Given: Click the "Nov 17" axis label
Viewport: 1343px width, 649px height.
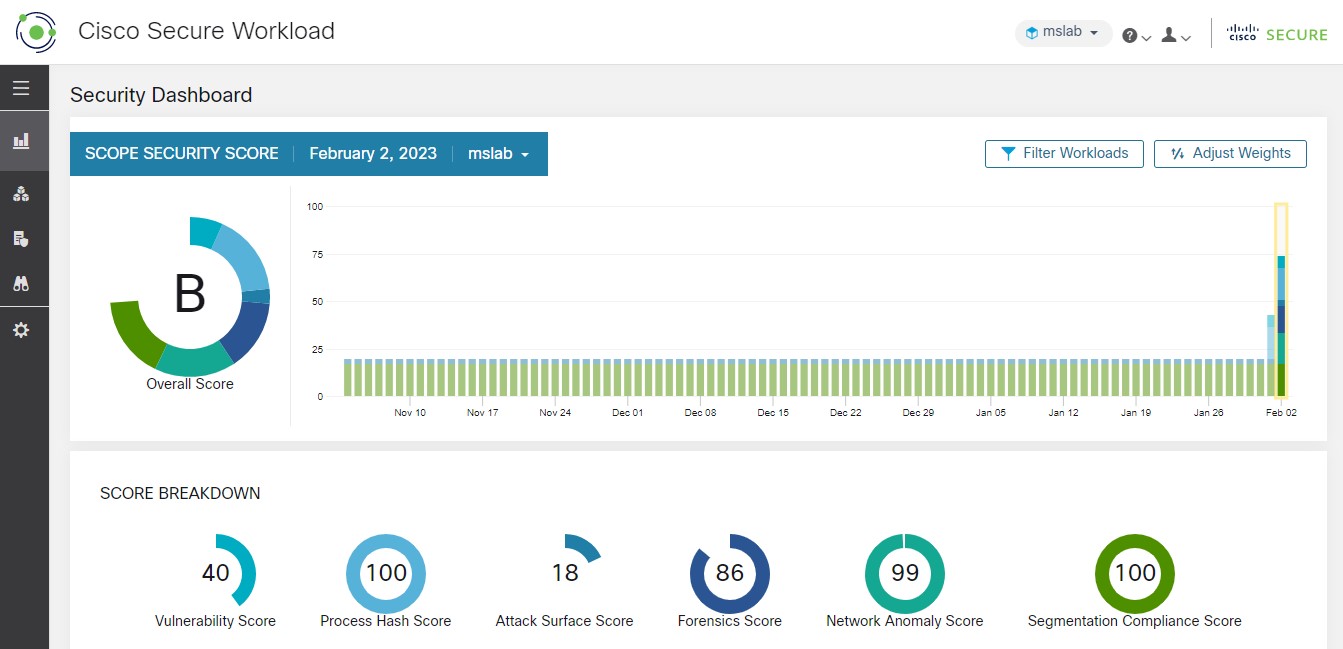Looking at the screenshot, I should (482, 412).
